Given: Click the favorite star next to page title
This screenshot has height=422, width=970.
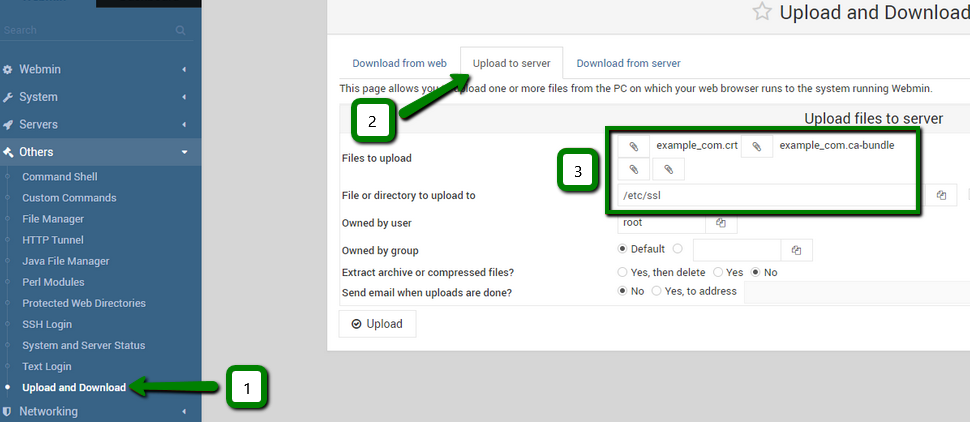Looking at the screenshot, I should tap(762, 12).
